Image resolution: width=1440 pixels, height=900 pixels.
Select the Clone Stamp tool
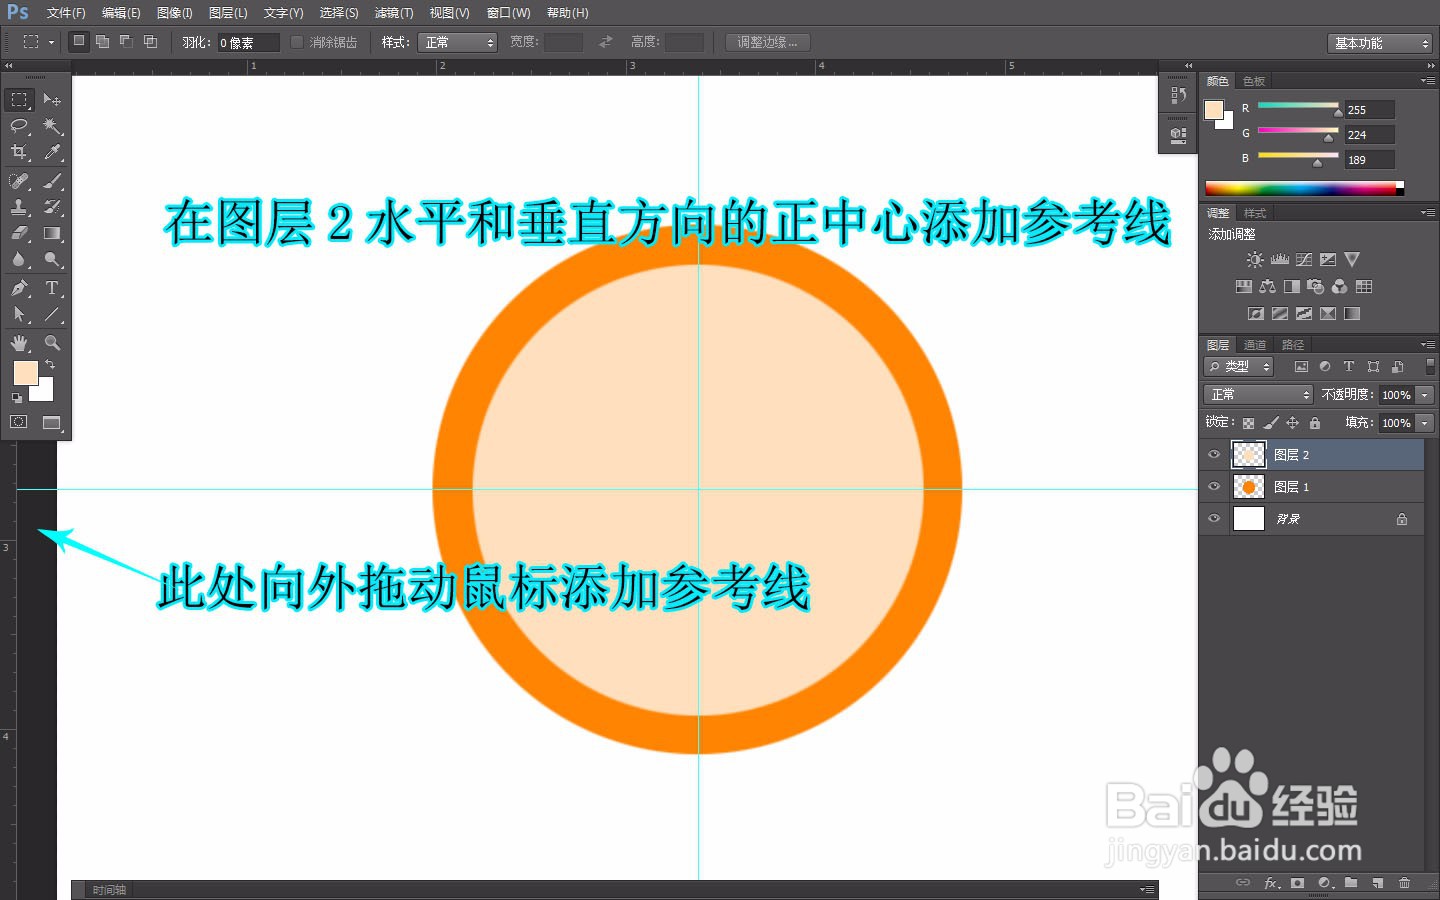tap(19, 207)
